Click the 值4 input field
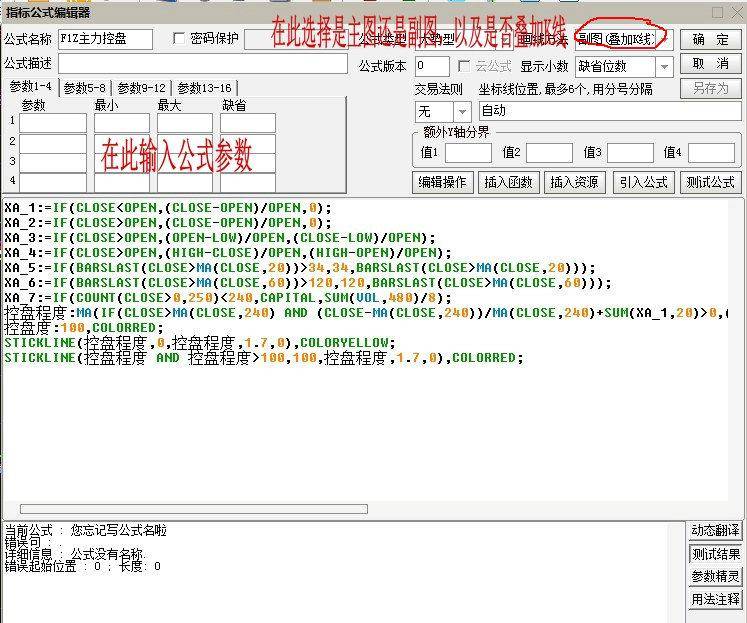This screenshot has height=623, width=747. coord(711,153)
